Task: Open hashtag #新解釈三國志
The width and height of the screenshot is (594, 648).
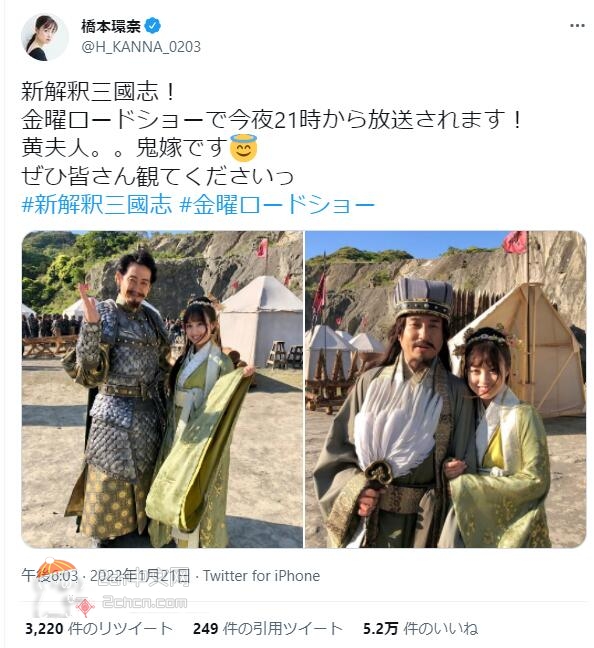Action: coord(97,205)
